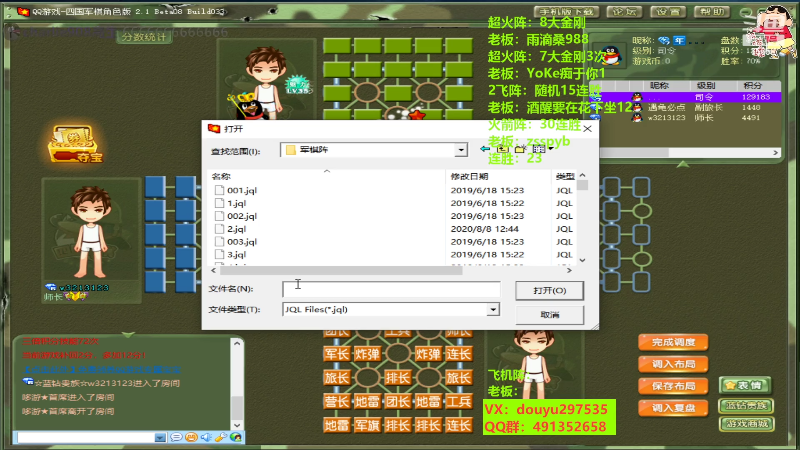Select player row 遇龟必点 in player list
Viewport: 800px width, 450px height.
[685, 107]
